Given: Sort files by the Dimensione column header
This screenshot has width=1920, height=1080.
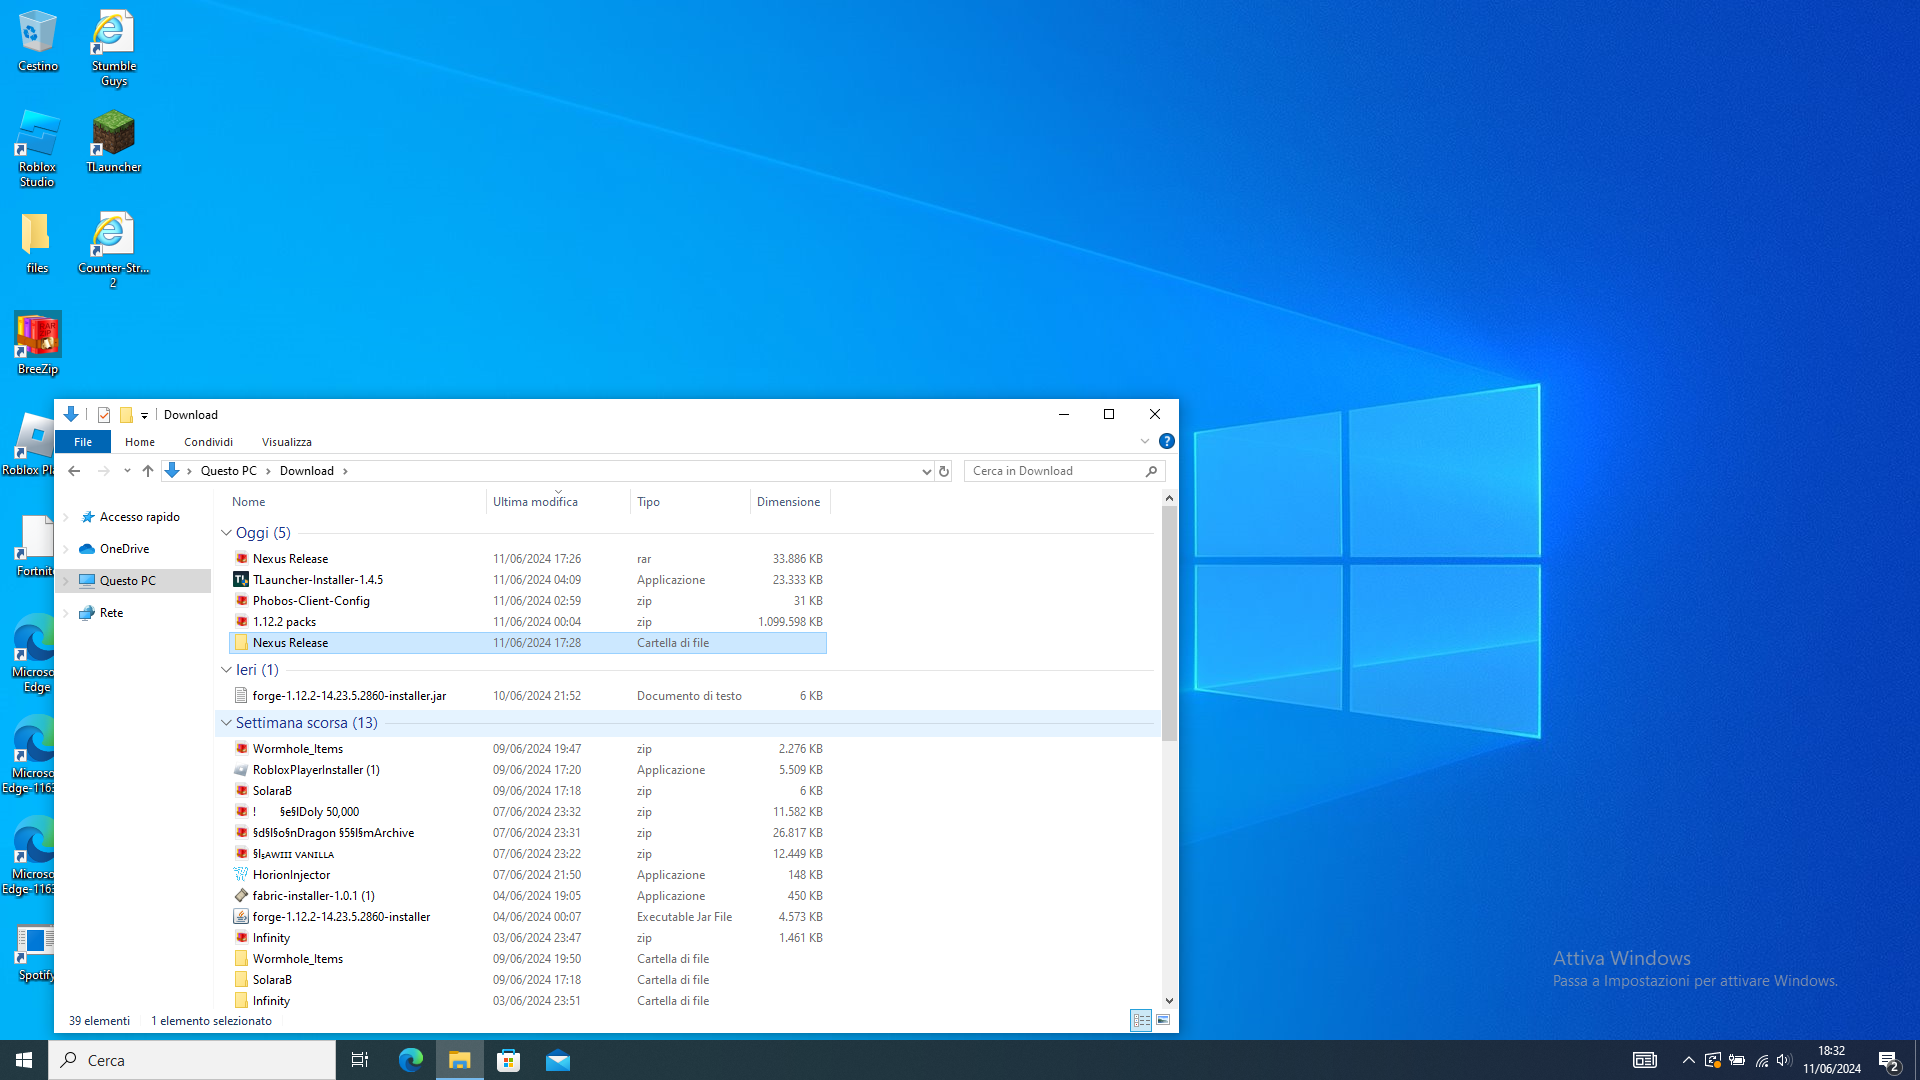Looking at the screenshot, I should (788, 502).
